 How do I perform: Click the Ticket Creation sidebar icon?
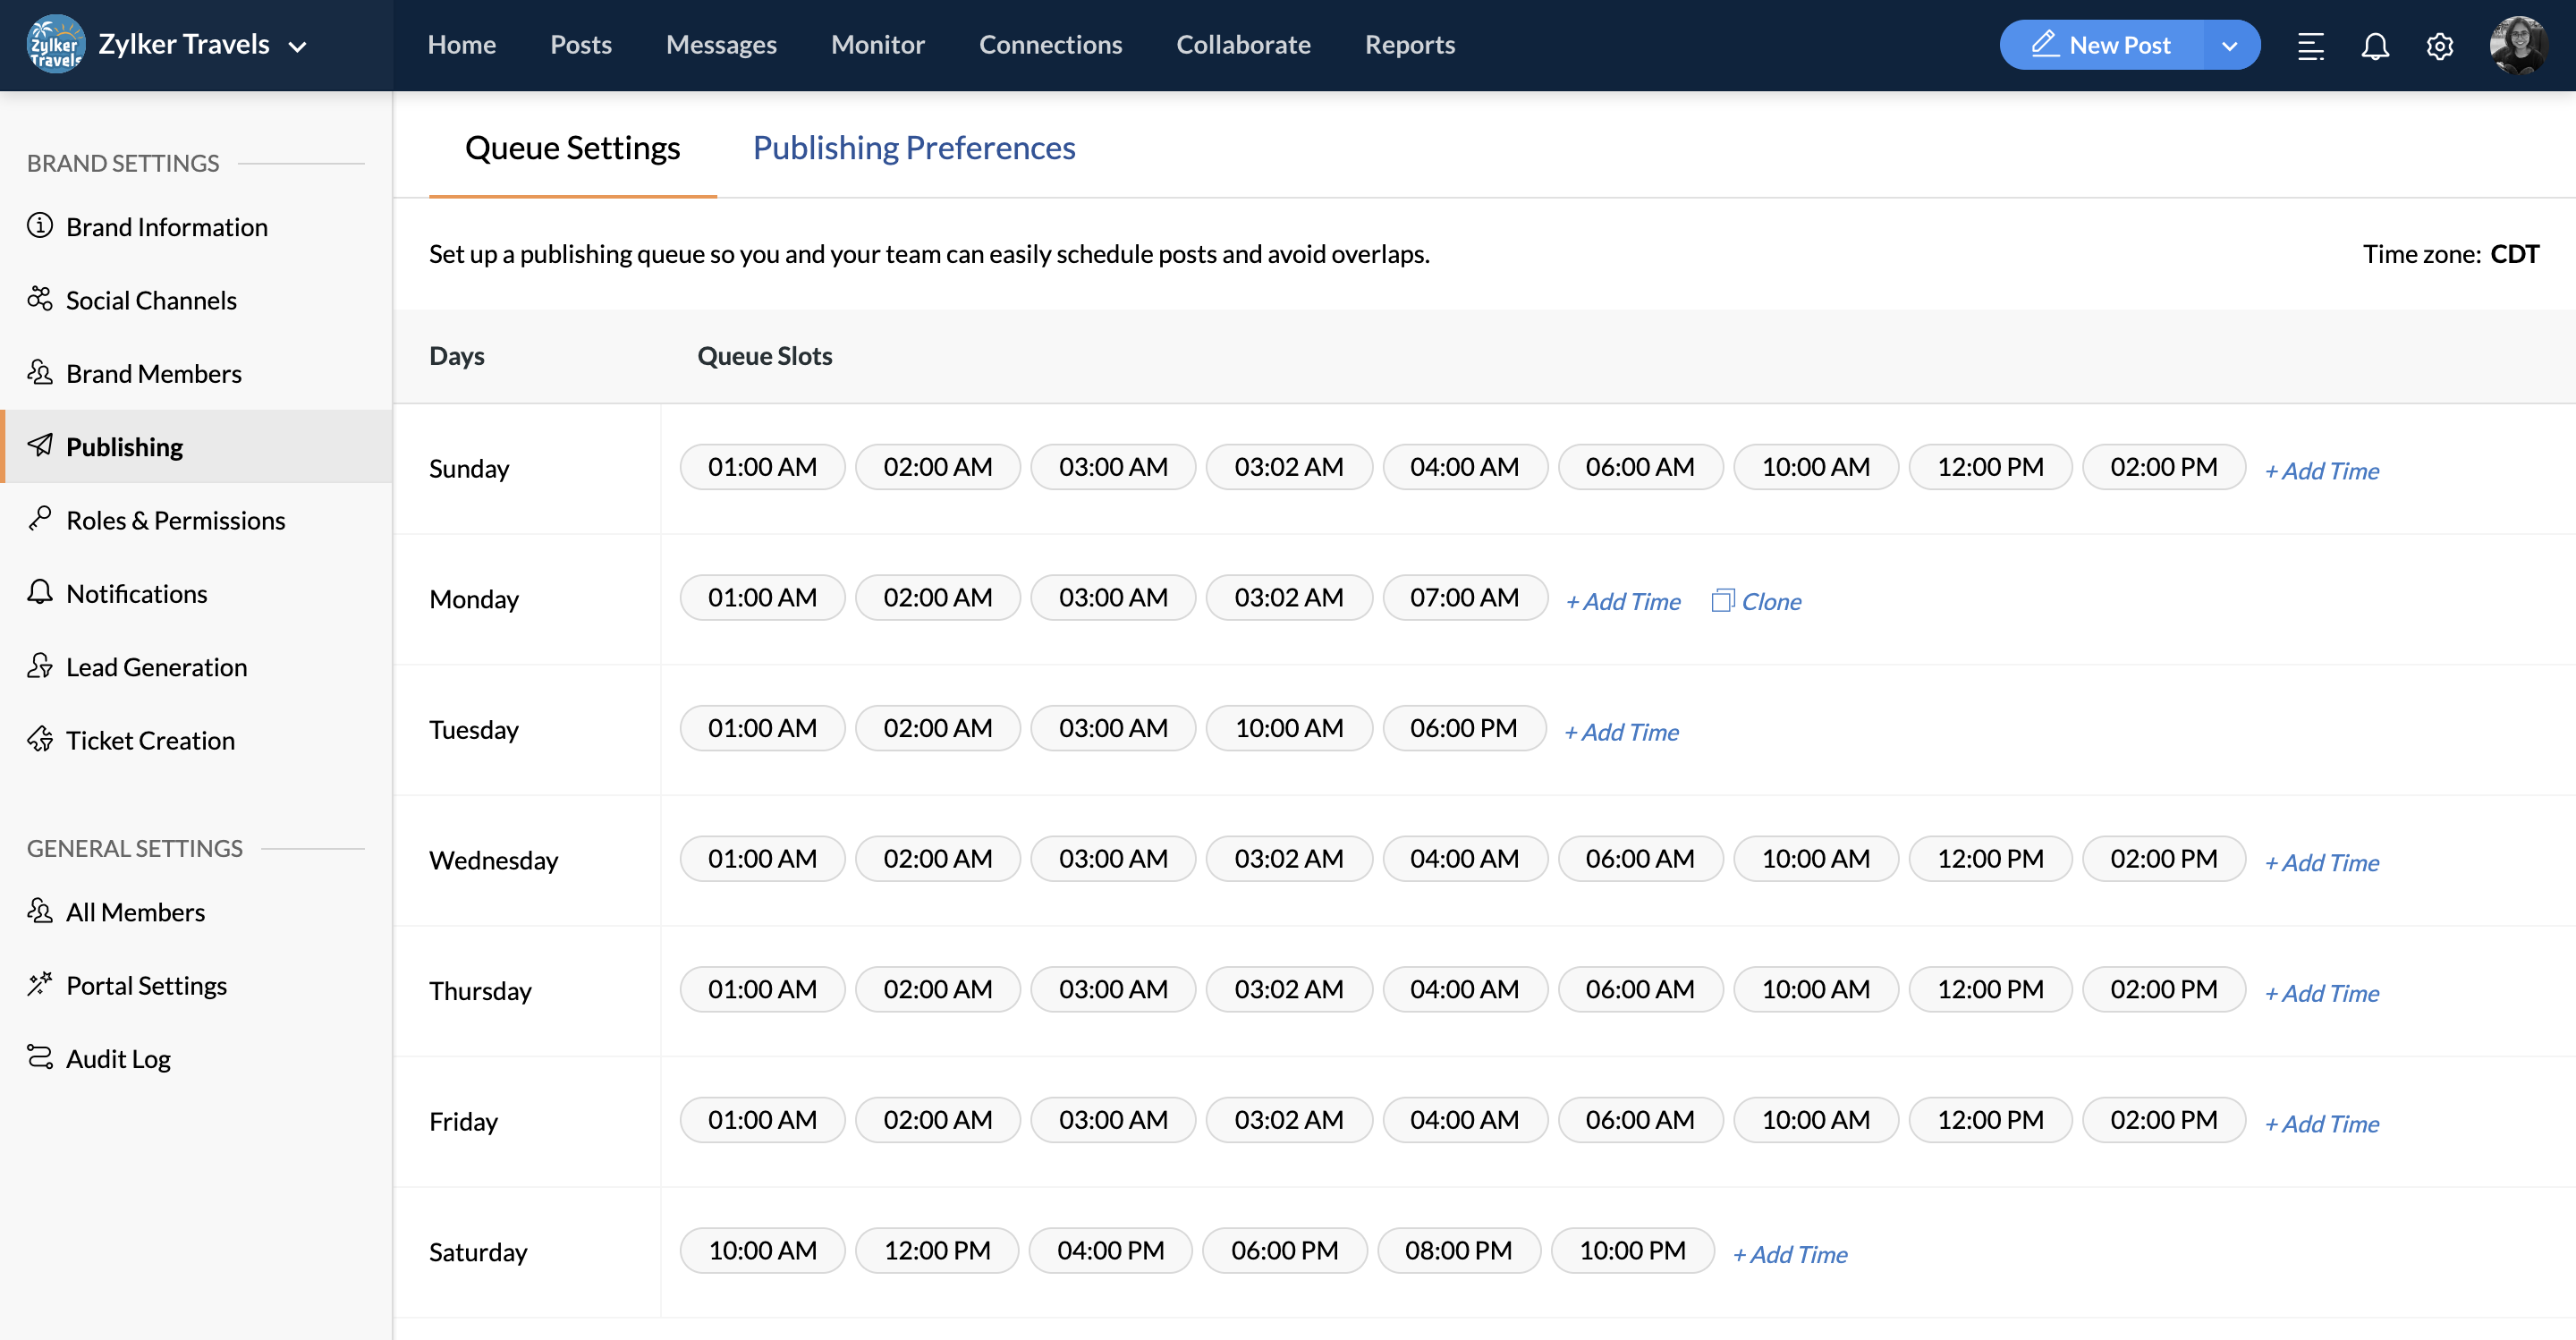(40, 739)
